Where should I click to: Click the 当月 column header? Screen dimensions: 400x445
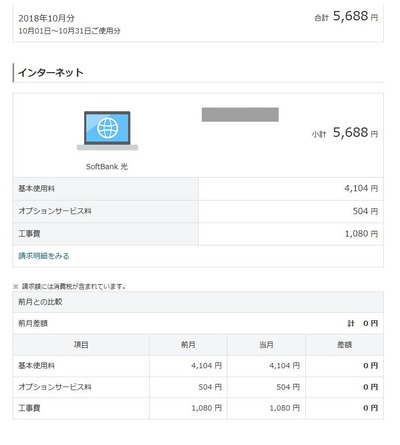[x=266, y=345]
